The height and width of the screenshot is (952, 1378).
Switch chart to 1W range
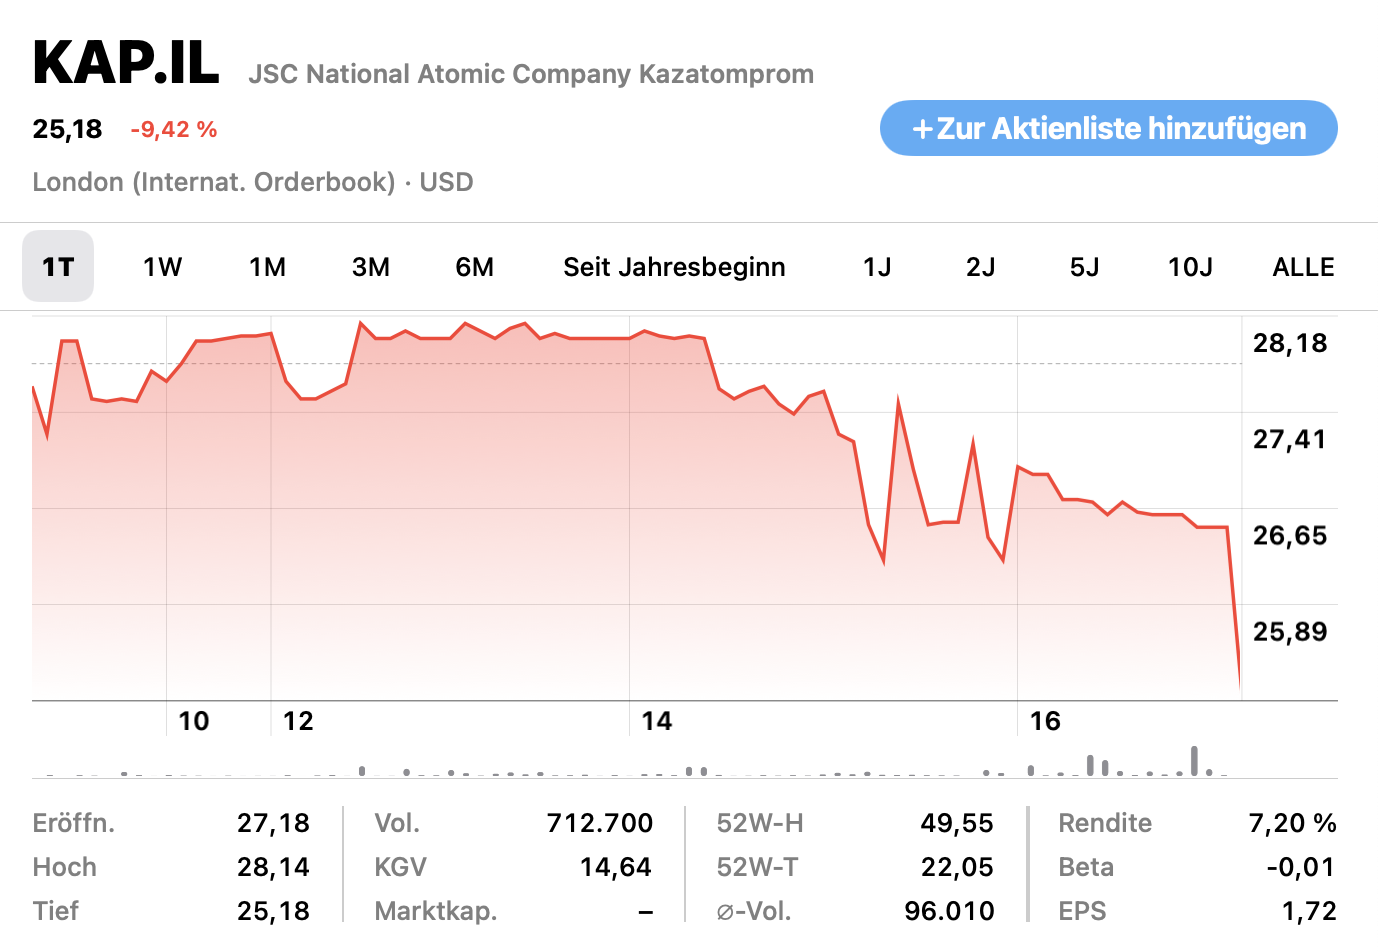162,267
